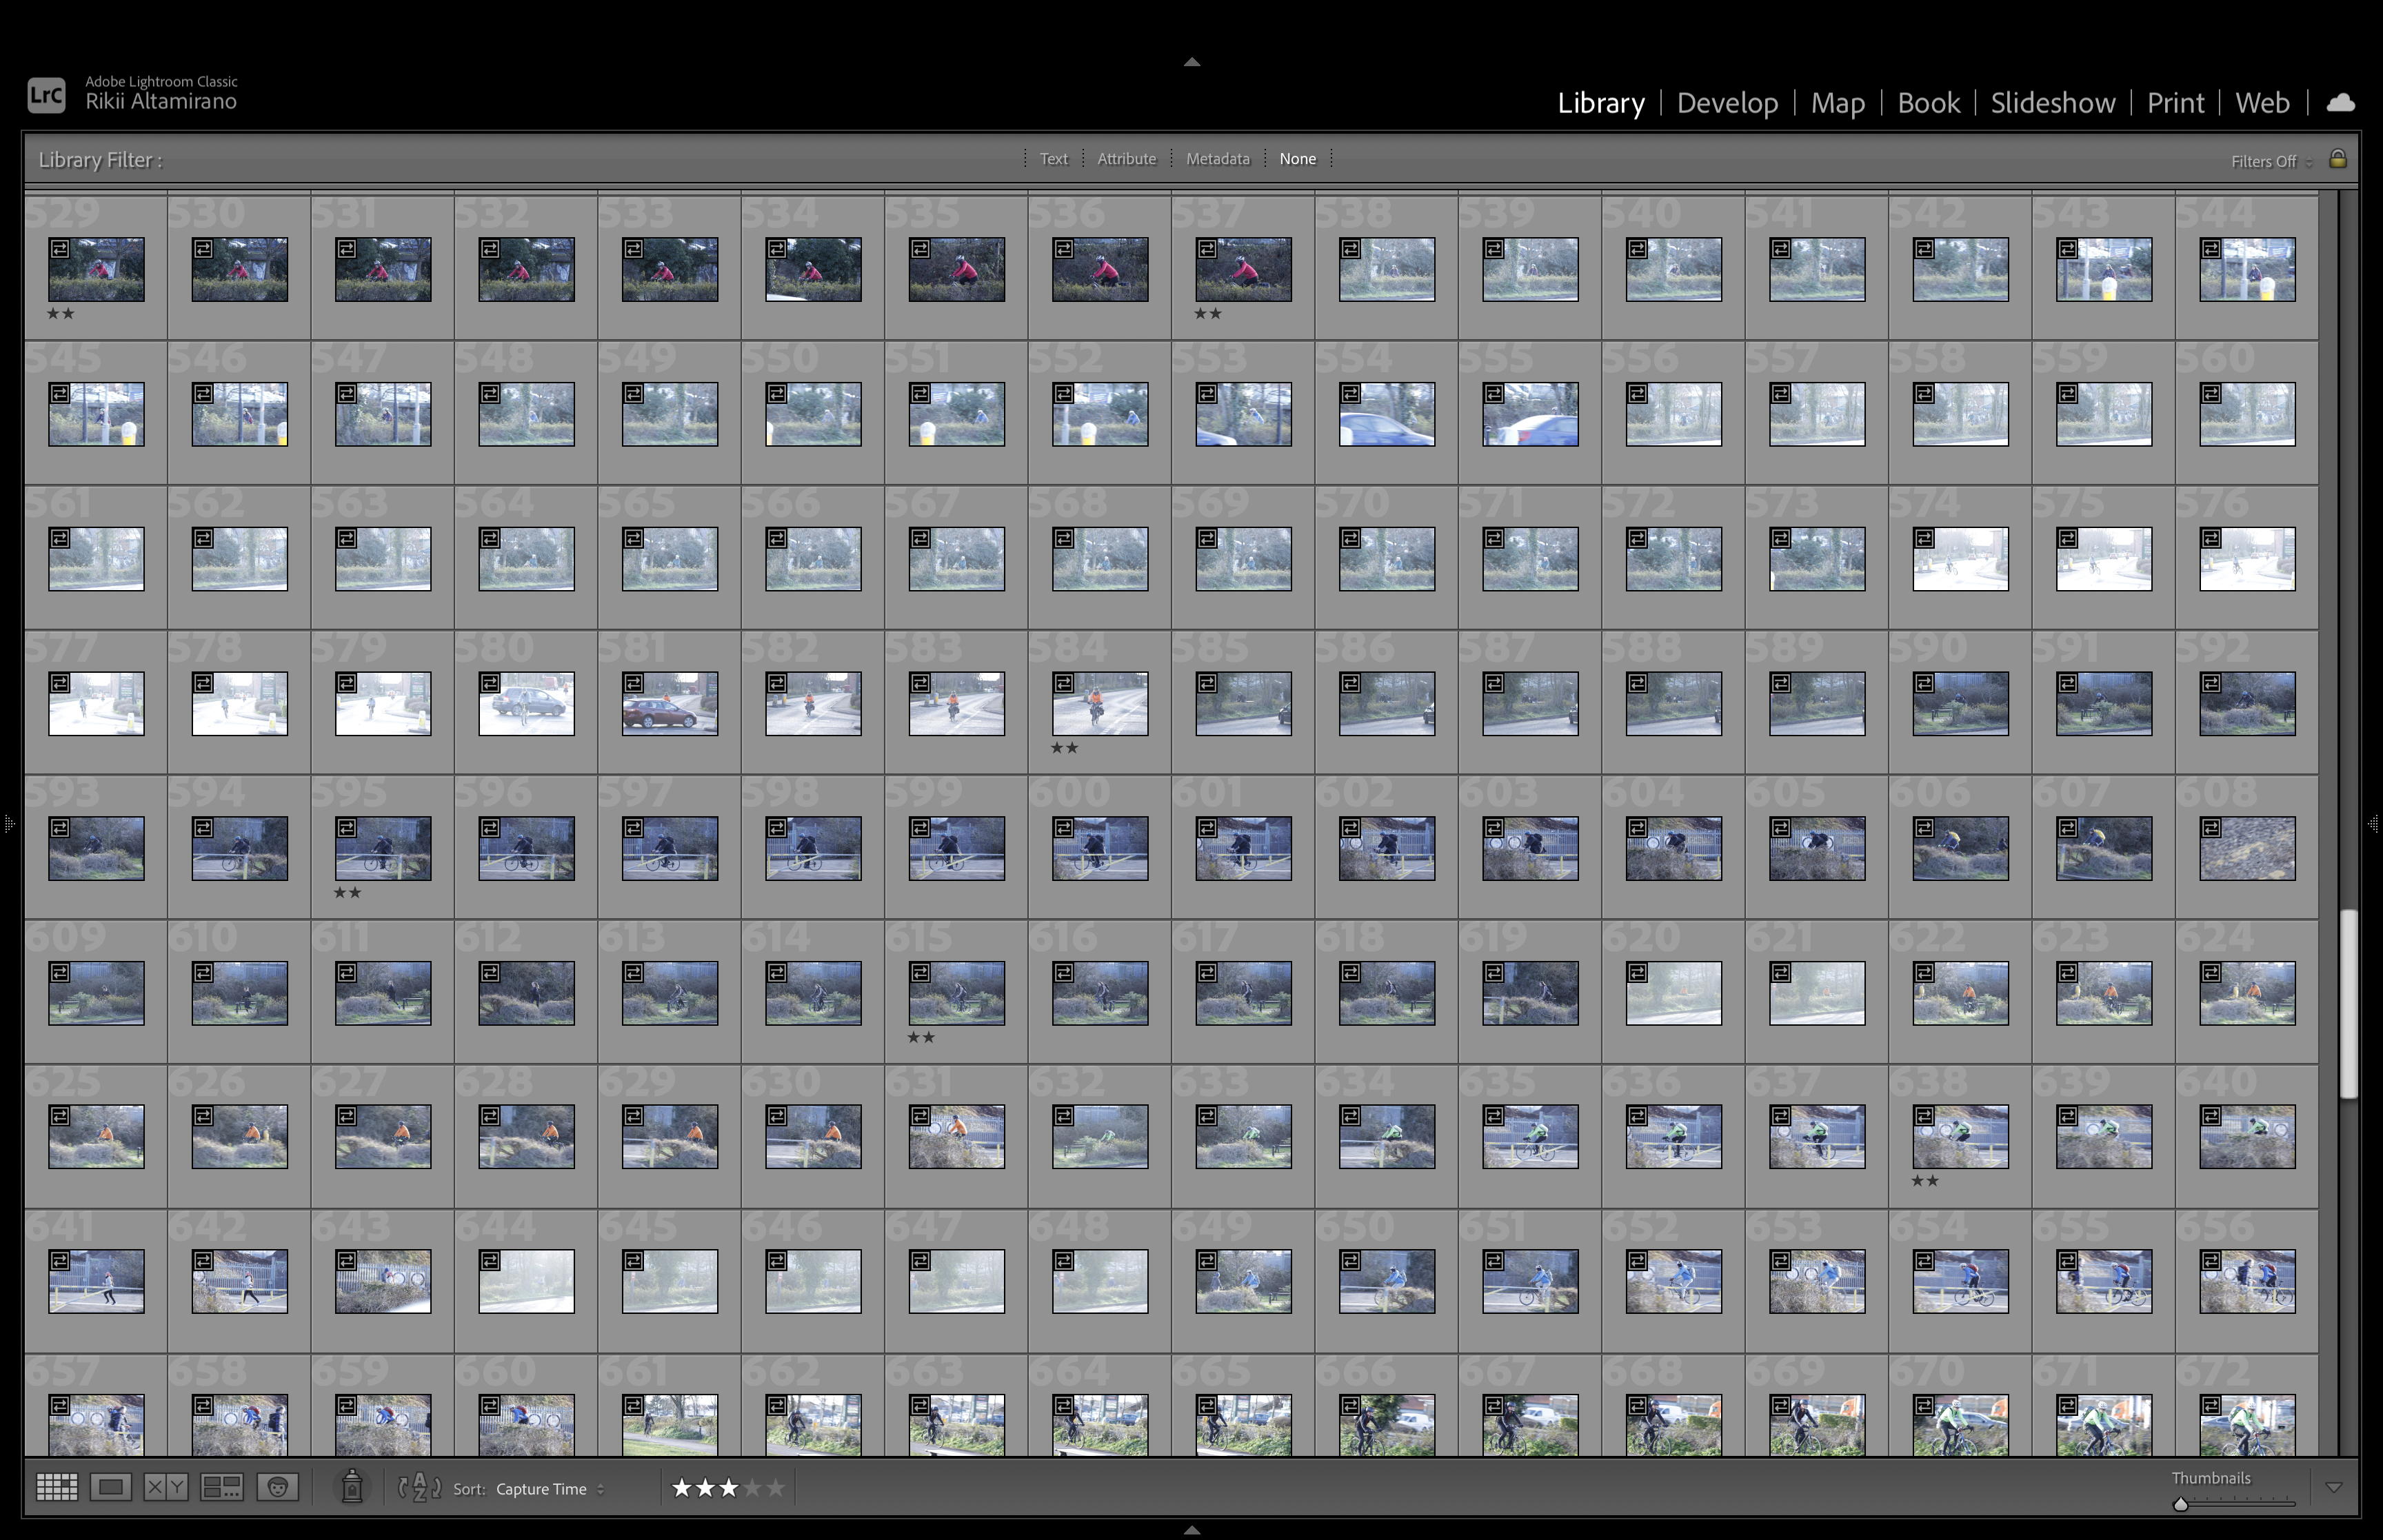Open the Slideshow module
Screen dimensions: 2383x1540
[2052, 103]
